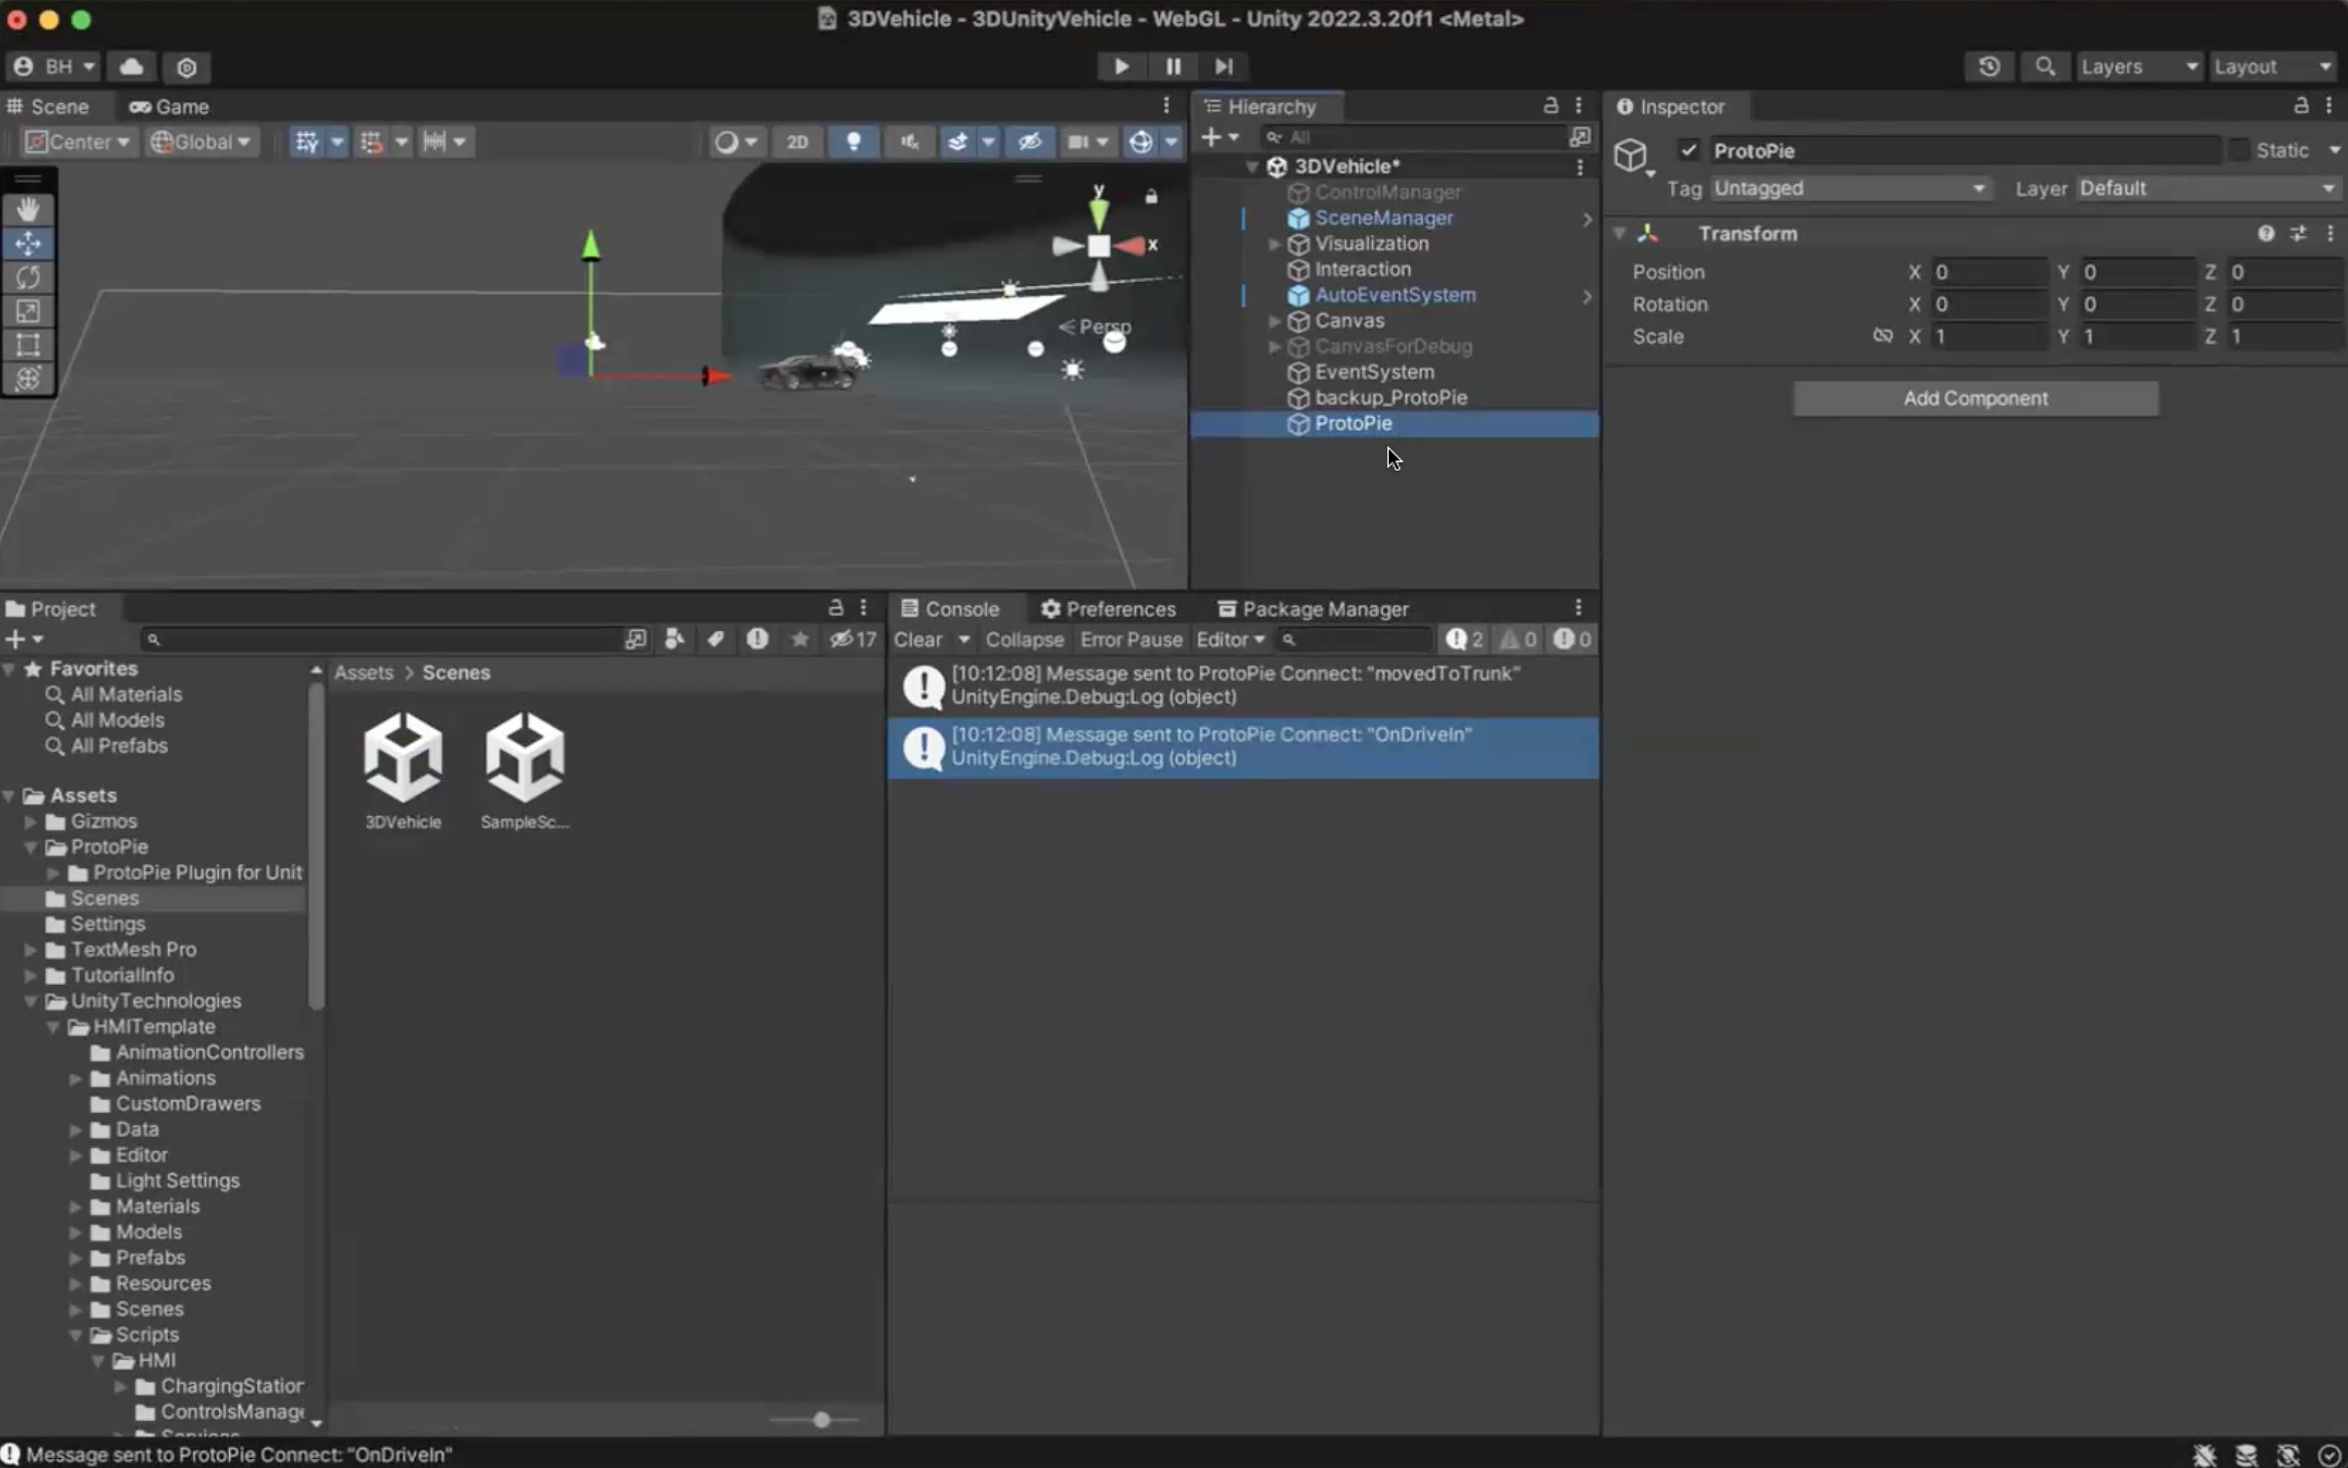Screen dimensions: 2348x1468
Task: Select ProtoPie in the Hierarchy panel
Action: pos(1352,421)
